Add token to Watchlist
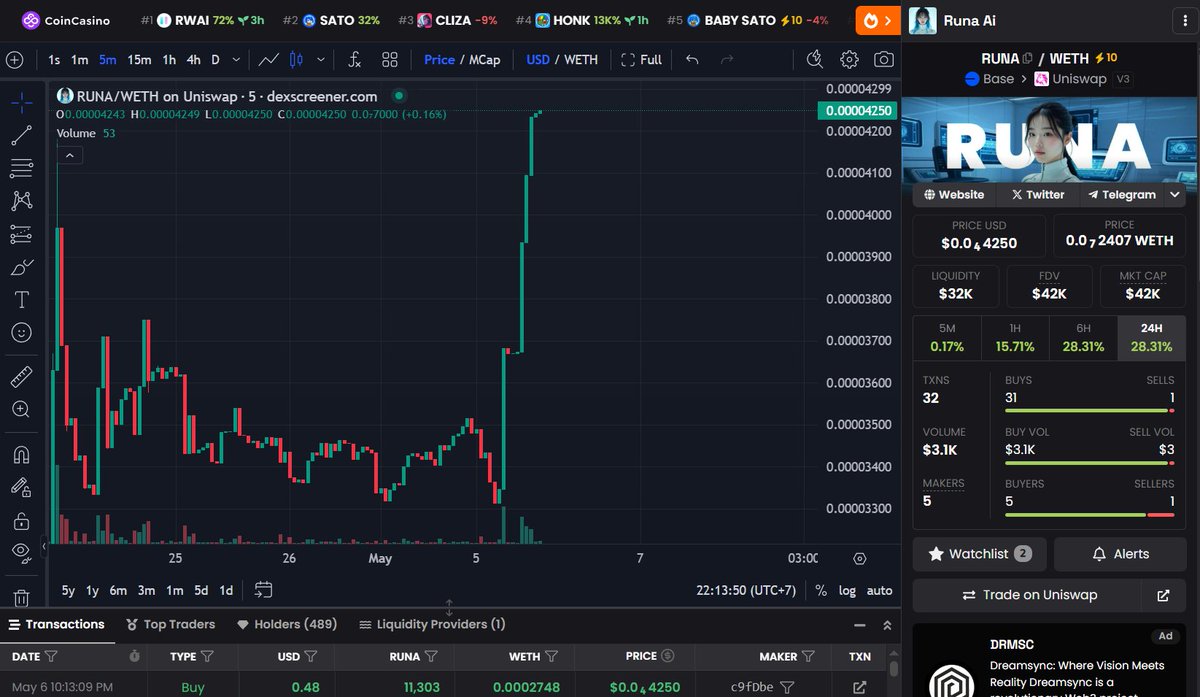 point(980,554)
